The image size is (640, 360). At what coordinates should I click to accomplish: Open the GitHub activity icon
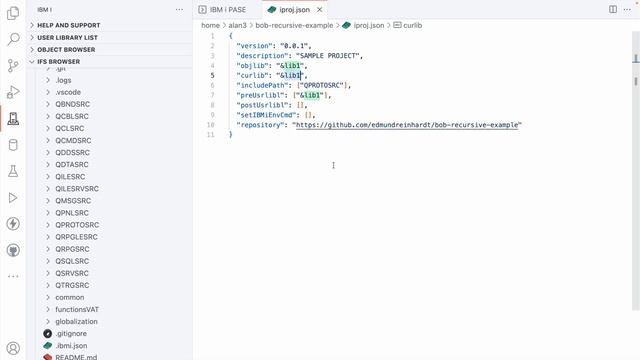[x=13, y=250]
